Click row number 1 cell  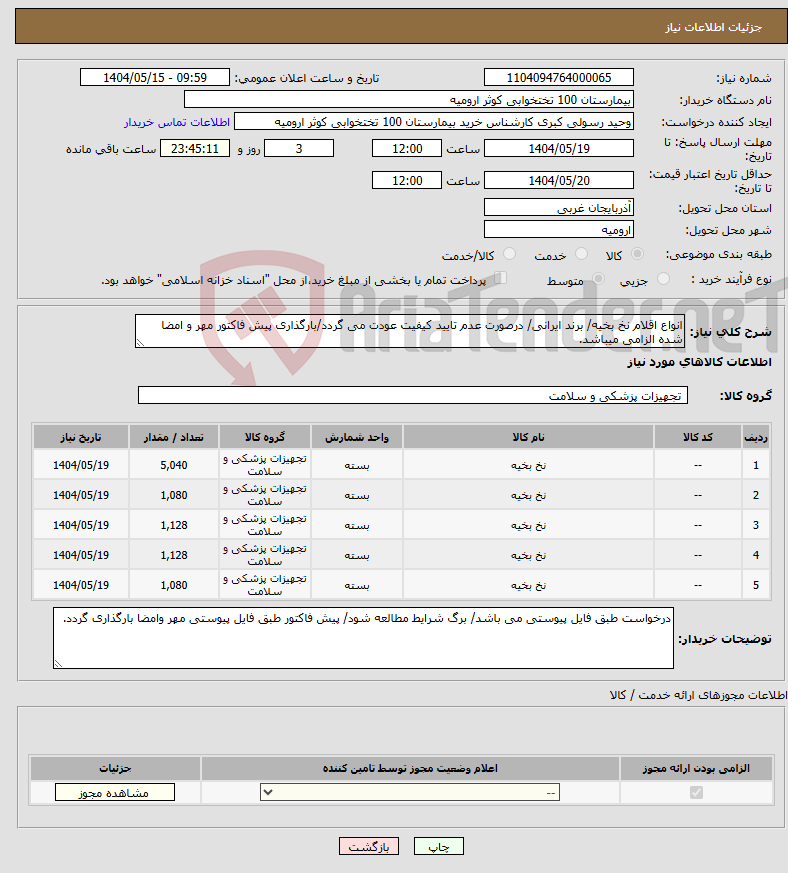[756, 465]
